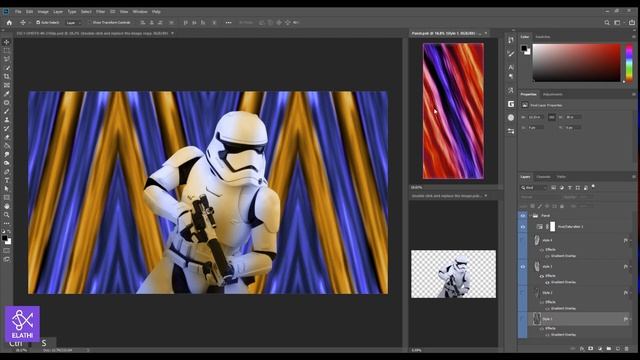Open the File menu
The image size is (640, 360).
18,12
